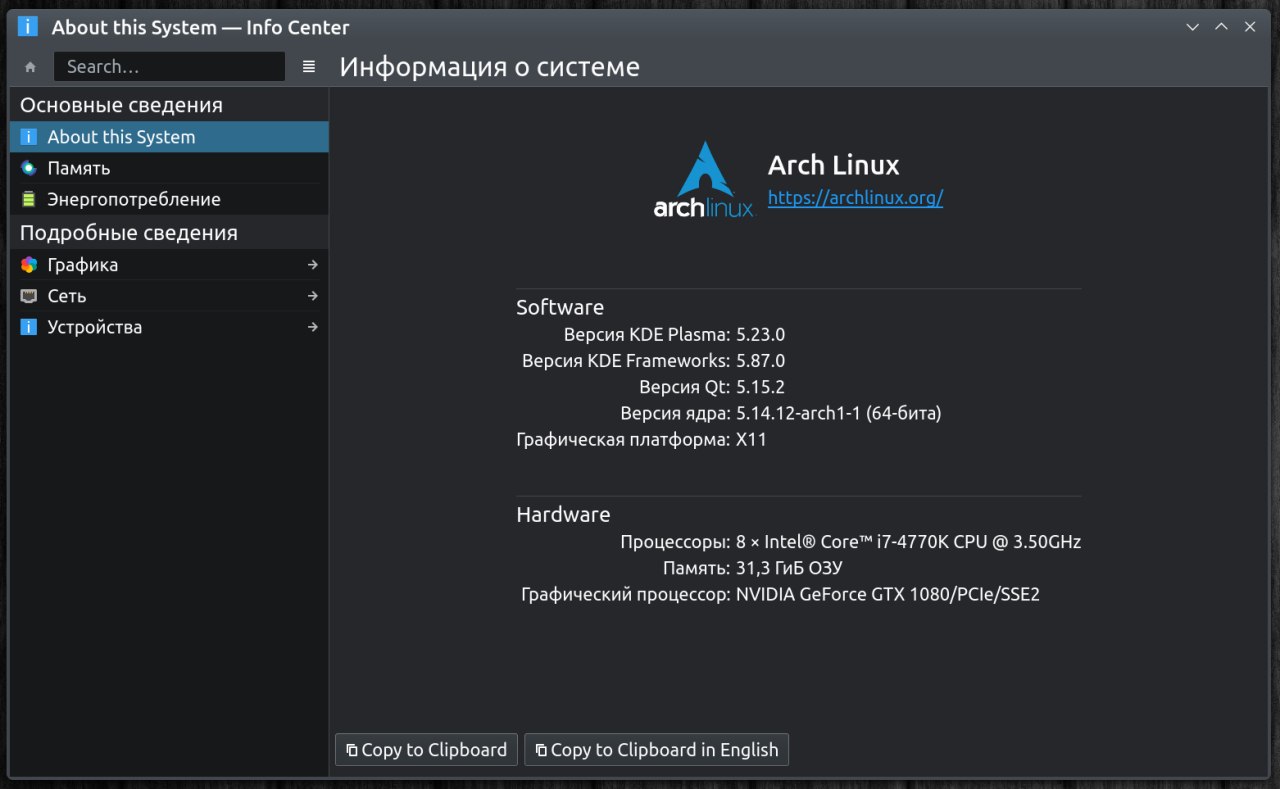Click the About this System info icon

(x=29, y=137)
